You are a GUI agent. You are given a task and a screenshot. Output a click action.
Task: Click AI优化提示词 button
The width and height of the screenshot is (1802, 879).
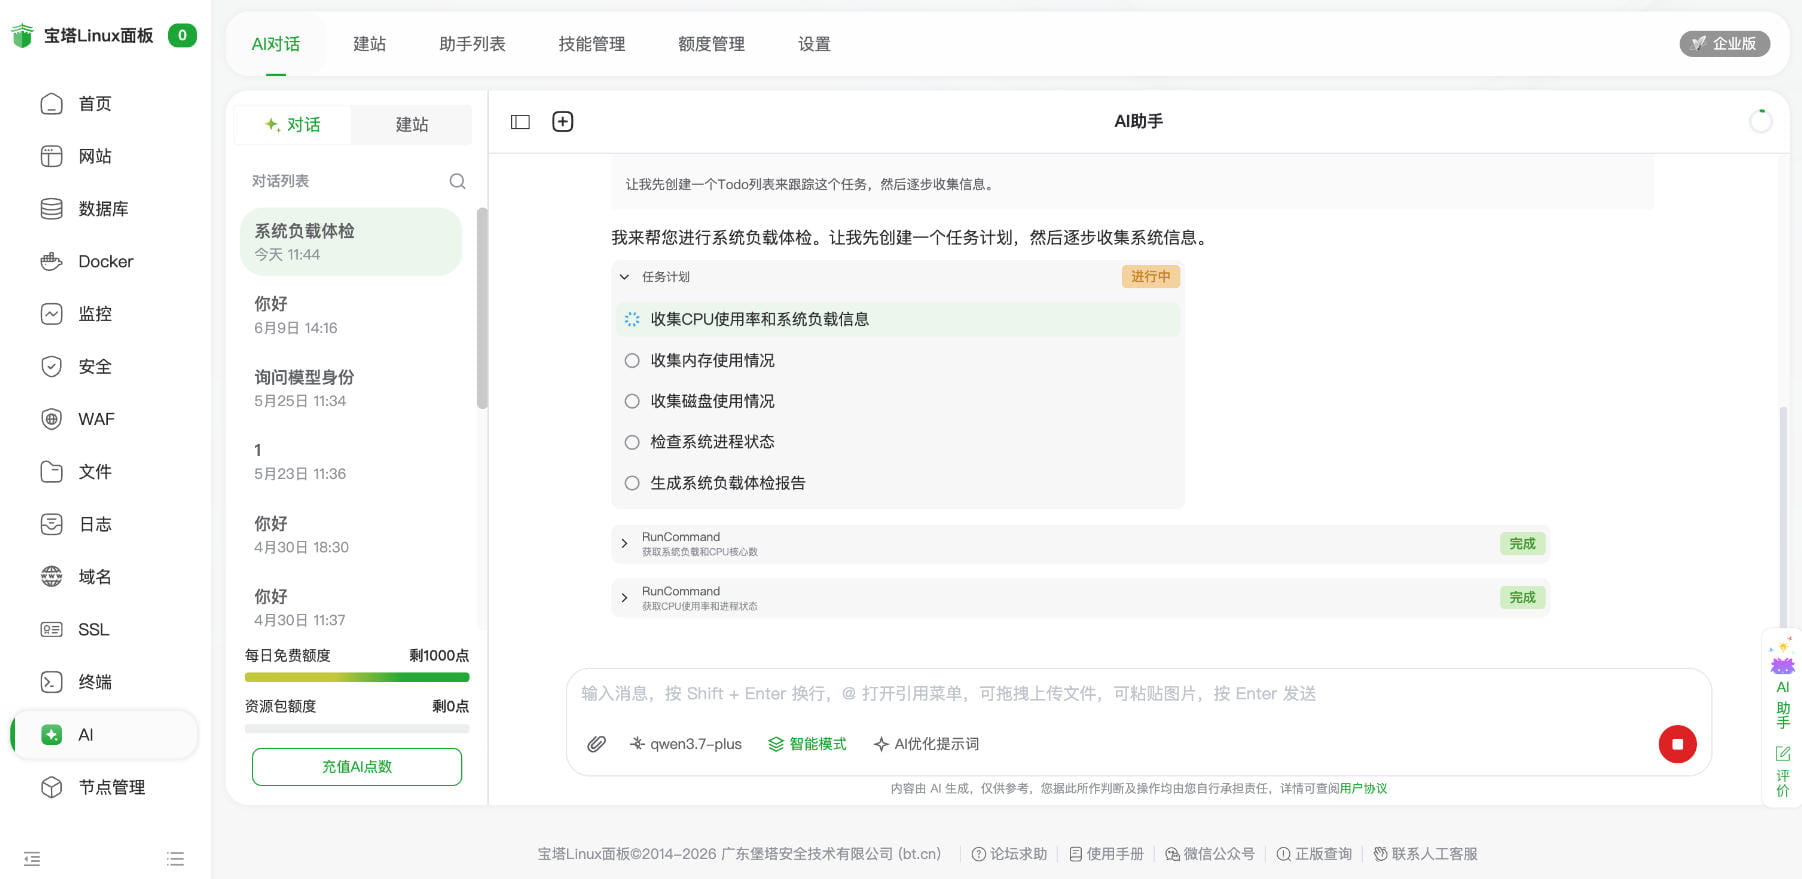point(926,744)
